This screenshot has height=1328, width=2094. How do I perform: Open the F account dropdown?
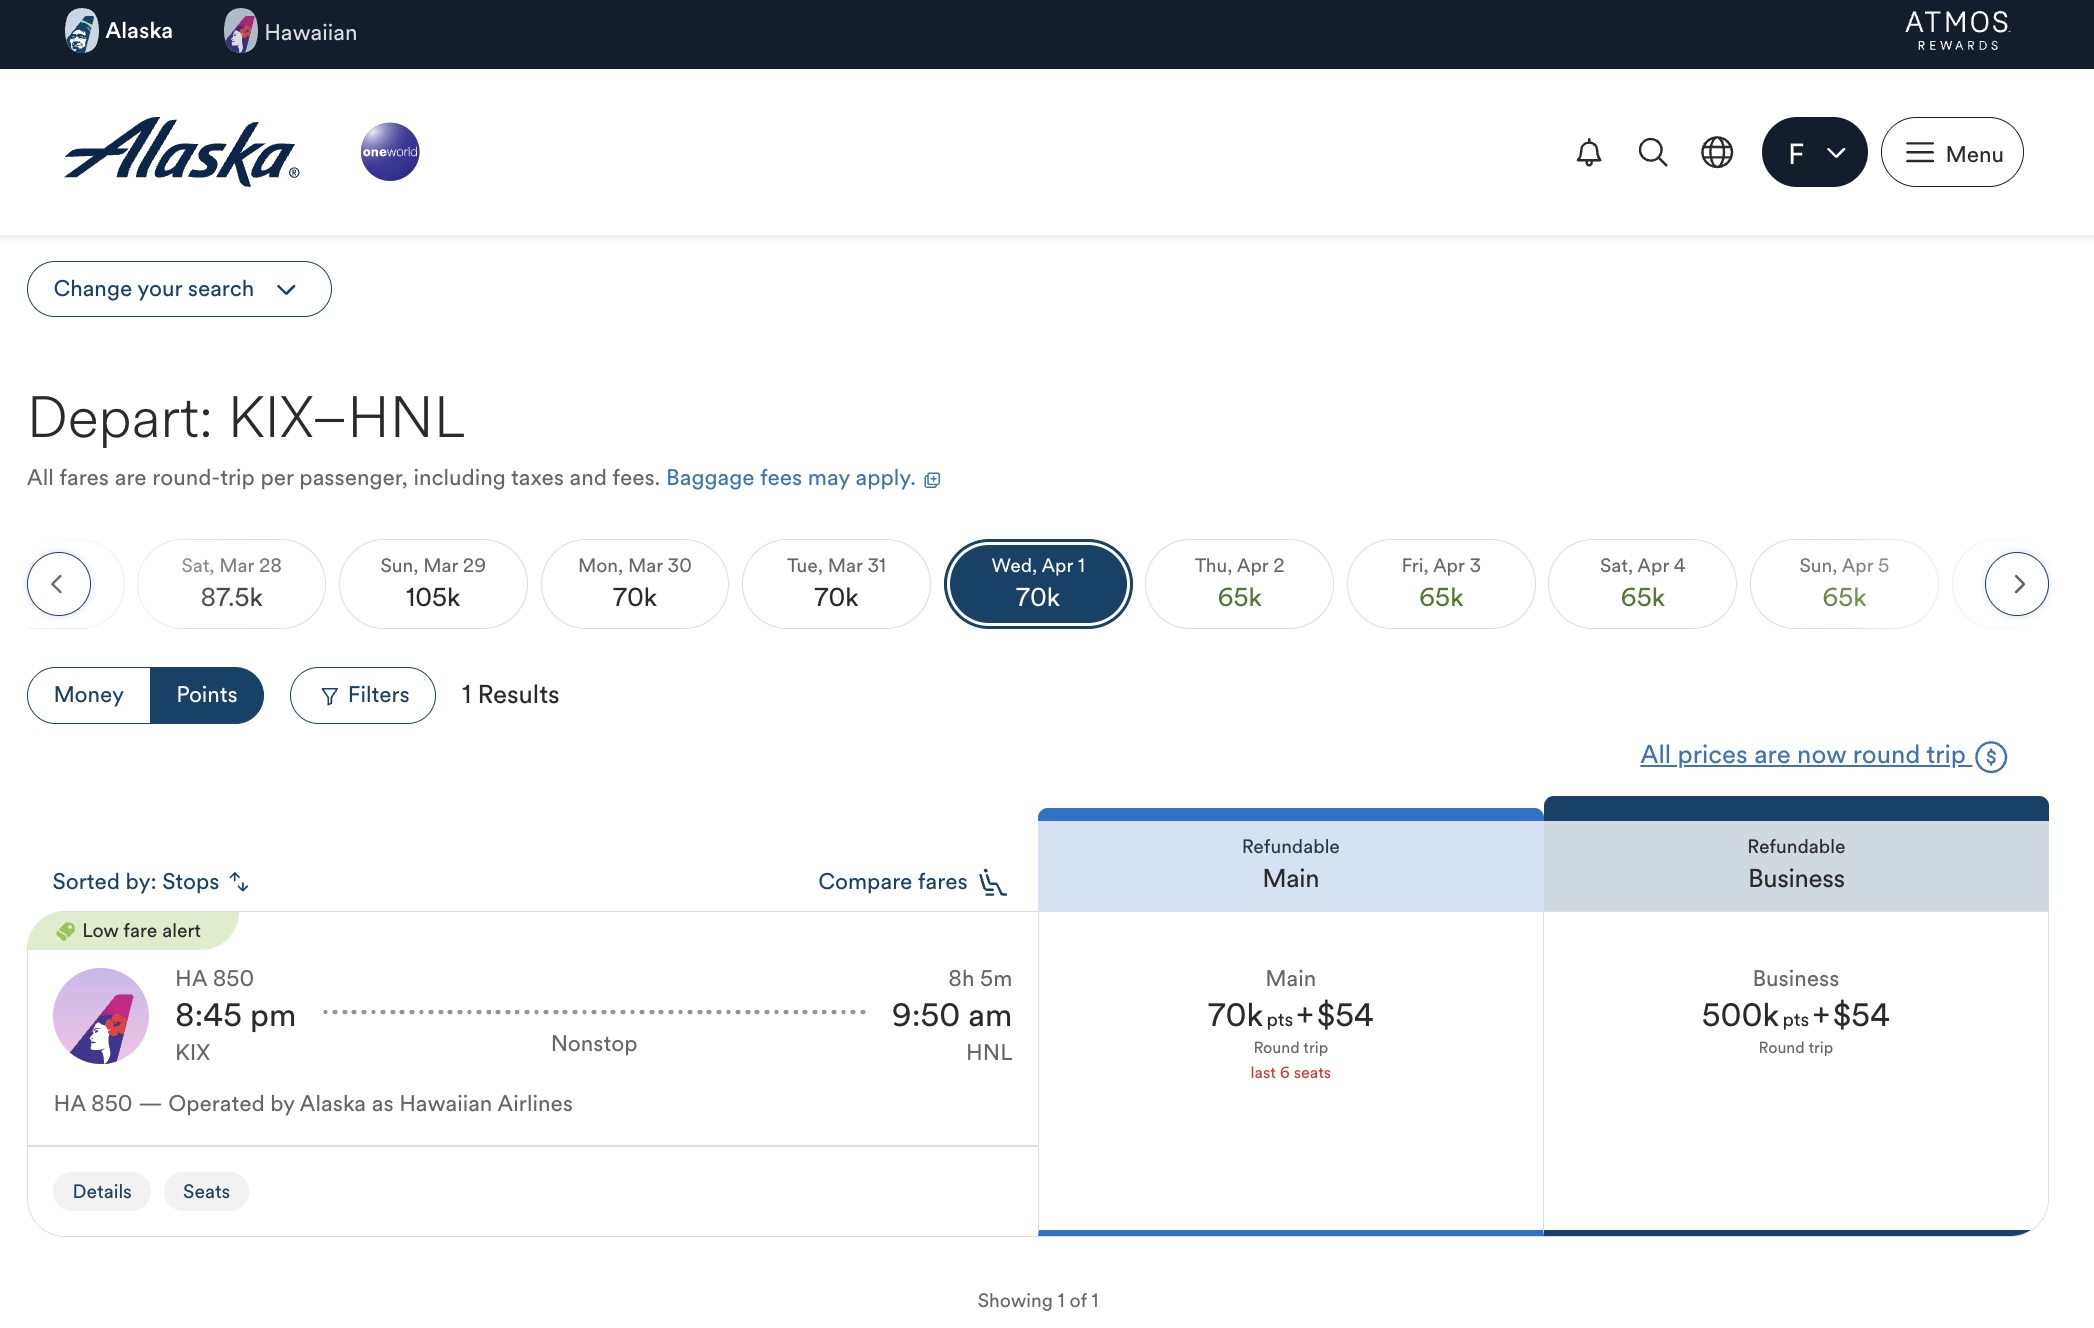1814,153
